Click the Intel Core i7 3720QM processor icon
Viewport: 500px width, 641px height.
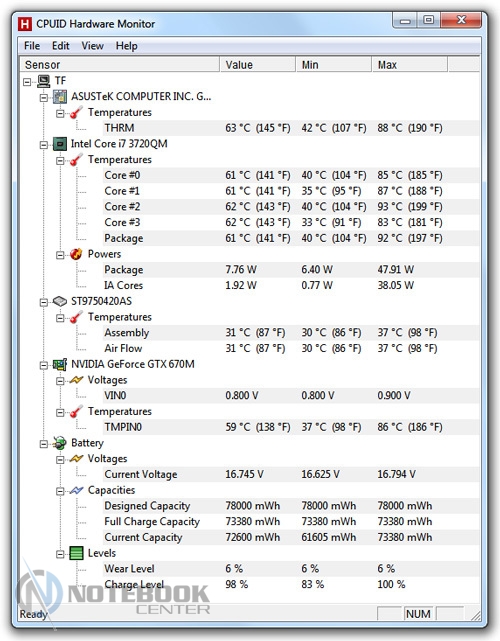click(x=60, y=144)
